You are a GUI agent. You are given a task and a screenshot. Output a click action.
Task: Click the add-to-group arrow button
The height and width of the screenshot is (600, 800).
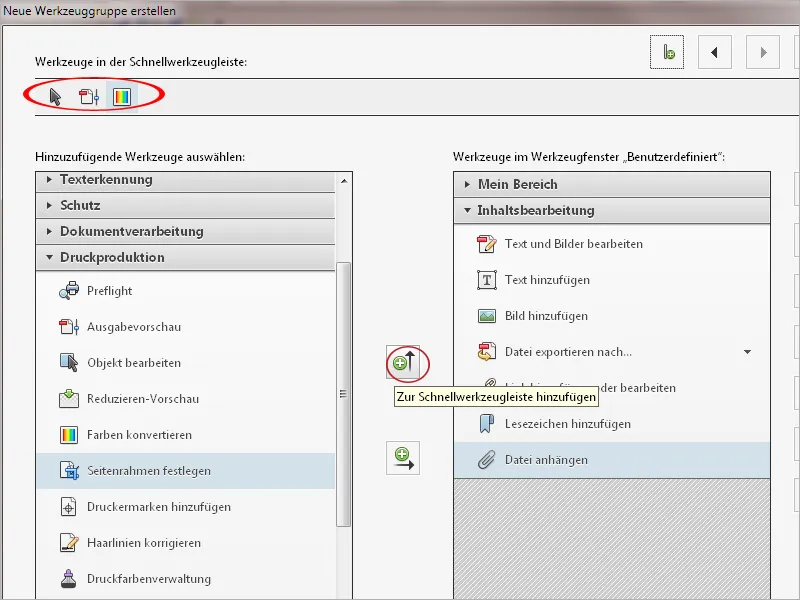pos(403,458)
